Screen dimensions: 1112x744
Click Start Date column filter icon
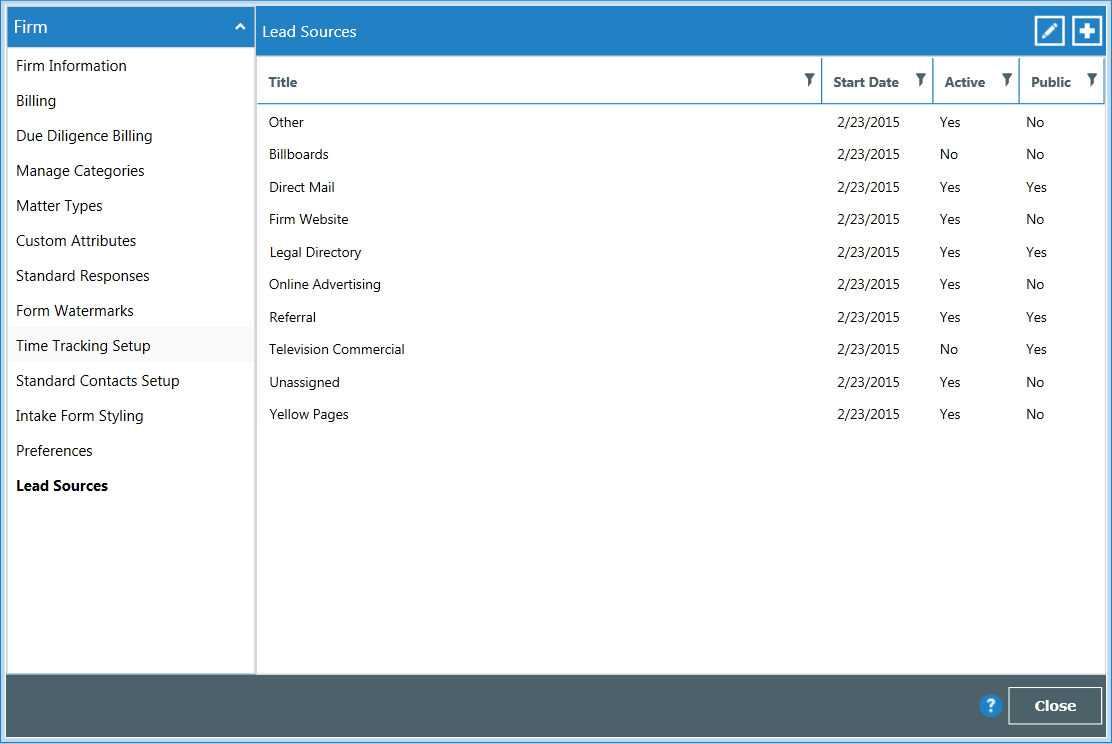[x=920, y=80]
